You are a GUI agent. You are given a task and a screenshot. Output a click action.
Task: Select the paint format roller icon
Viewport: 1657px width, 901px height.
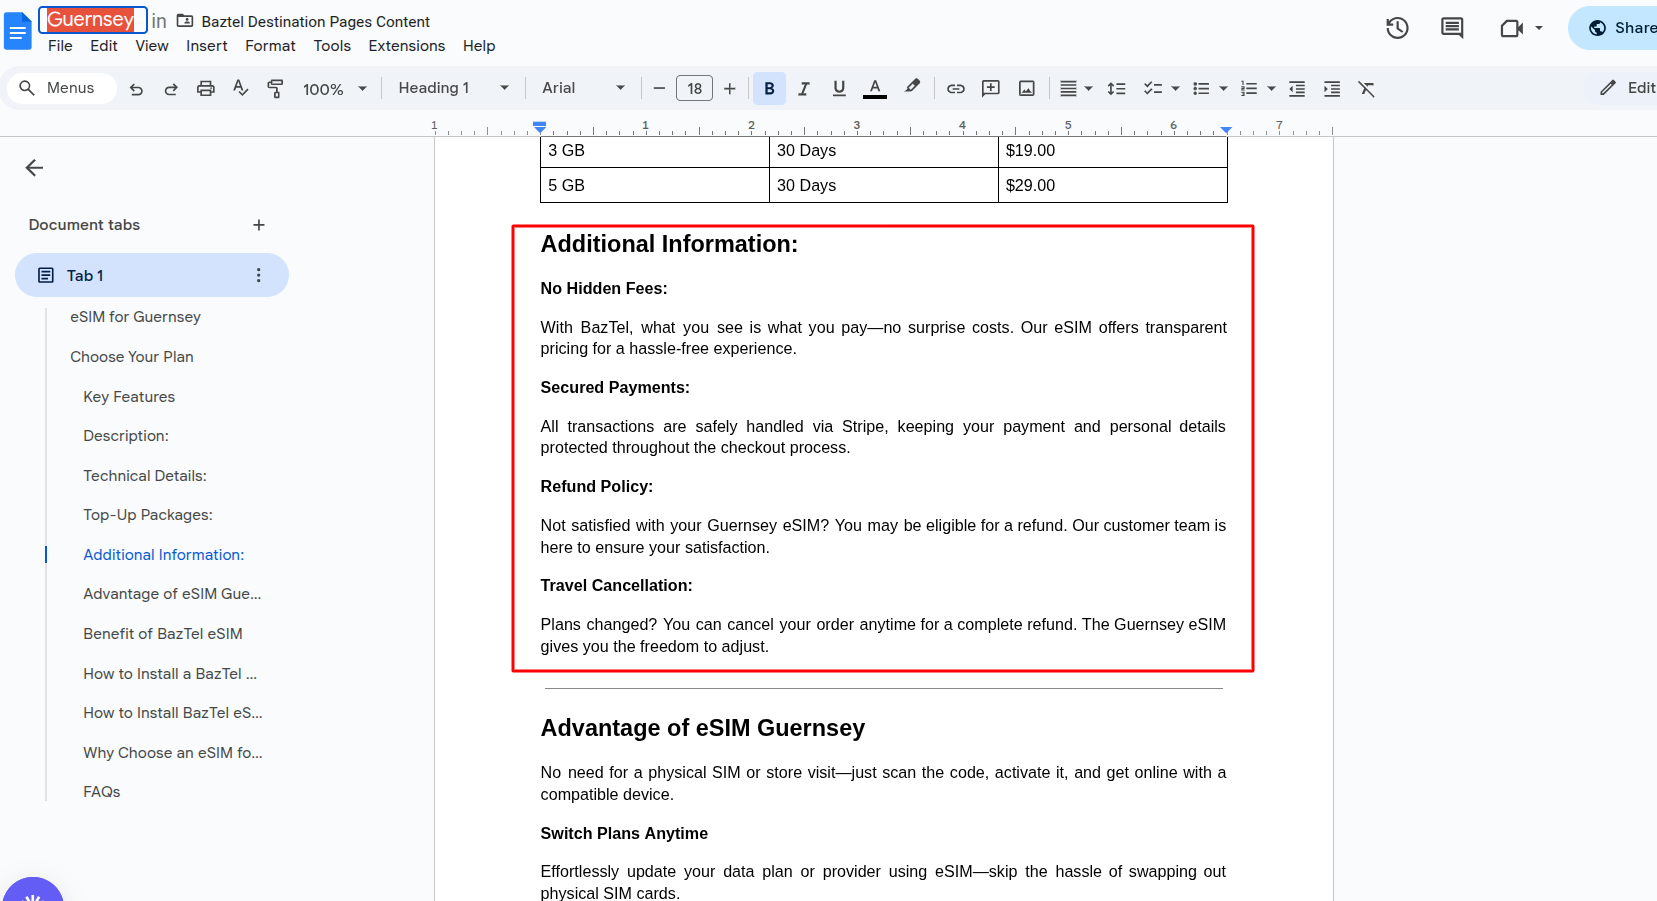click(x=275, y=89)
